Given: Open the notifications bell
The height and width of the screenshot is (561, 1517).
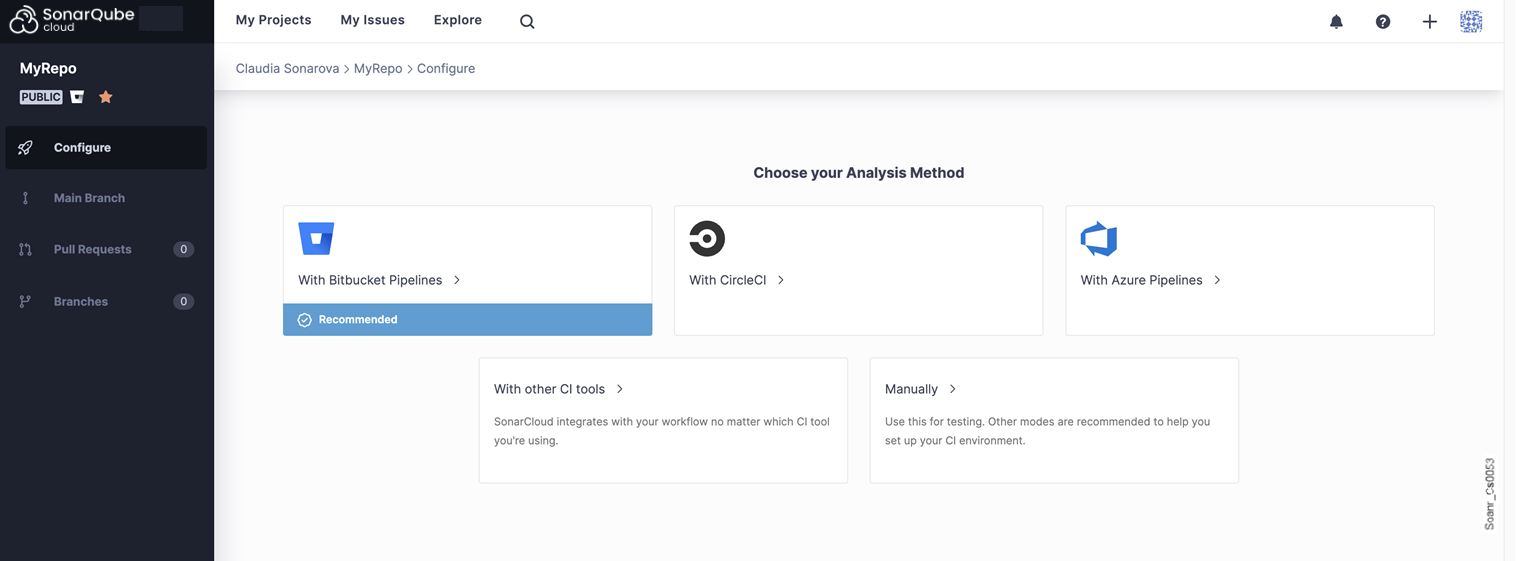Looking at the screenshot, I should tap(1336, 22).
